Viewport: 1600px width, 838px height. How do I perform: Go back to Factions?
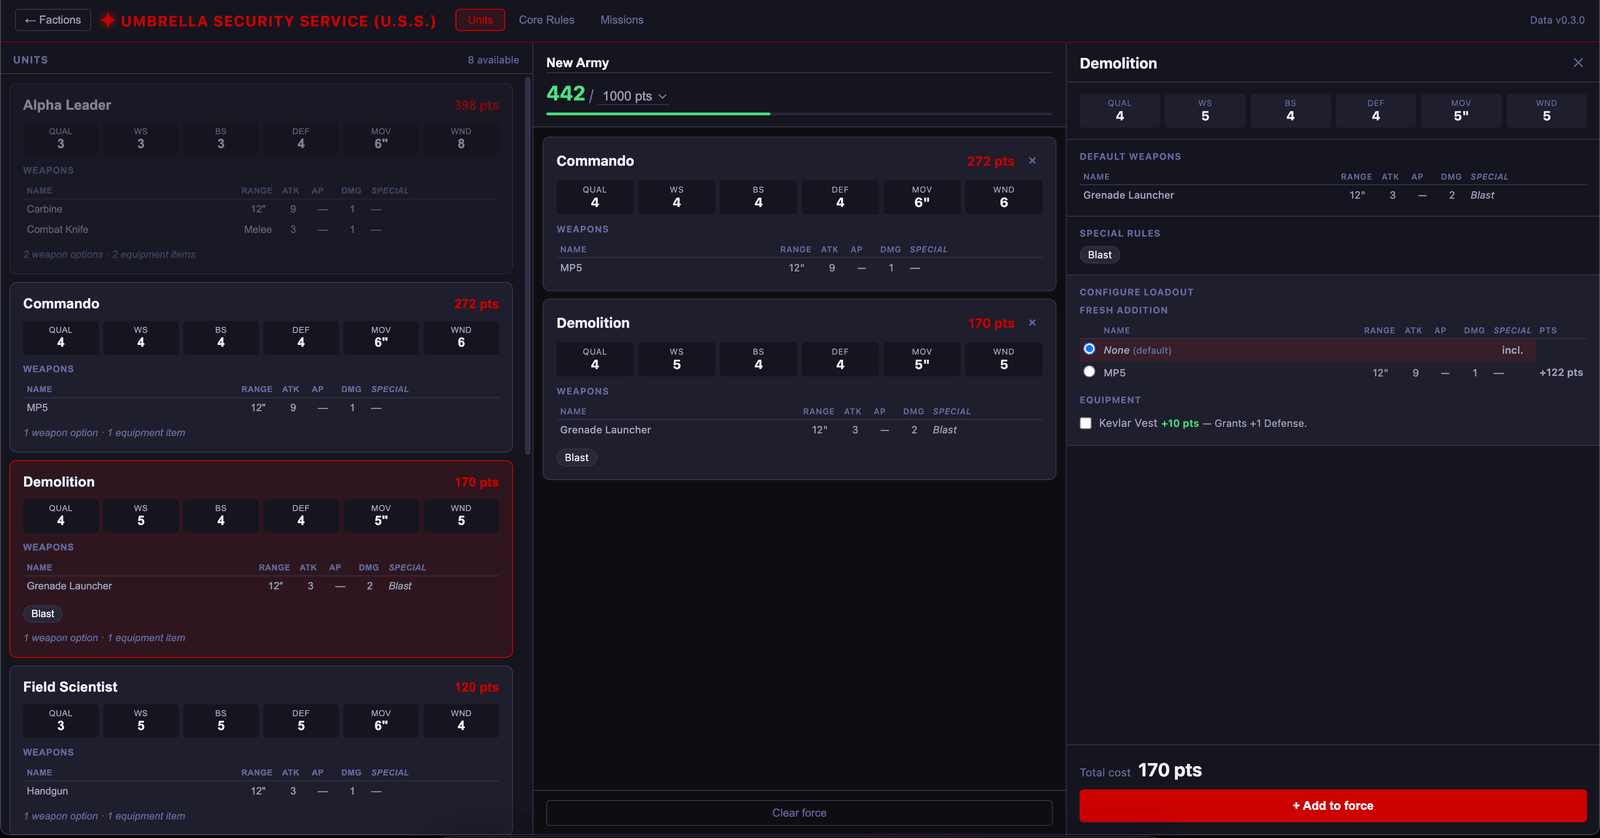(53, 20)
